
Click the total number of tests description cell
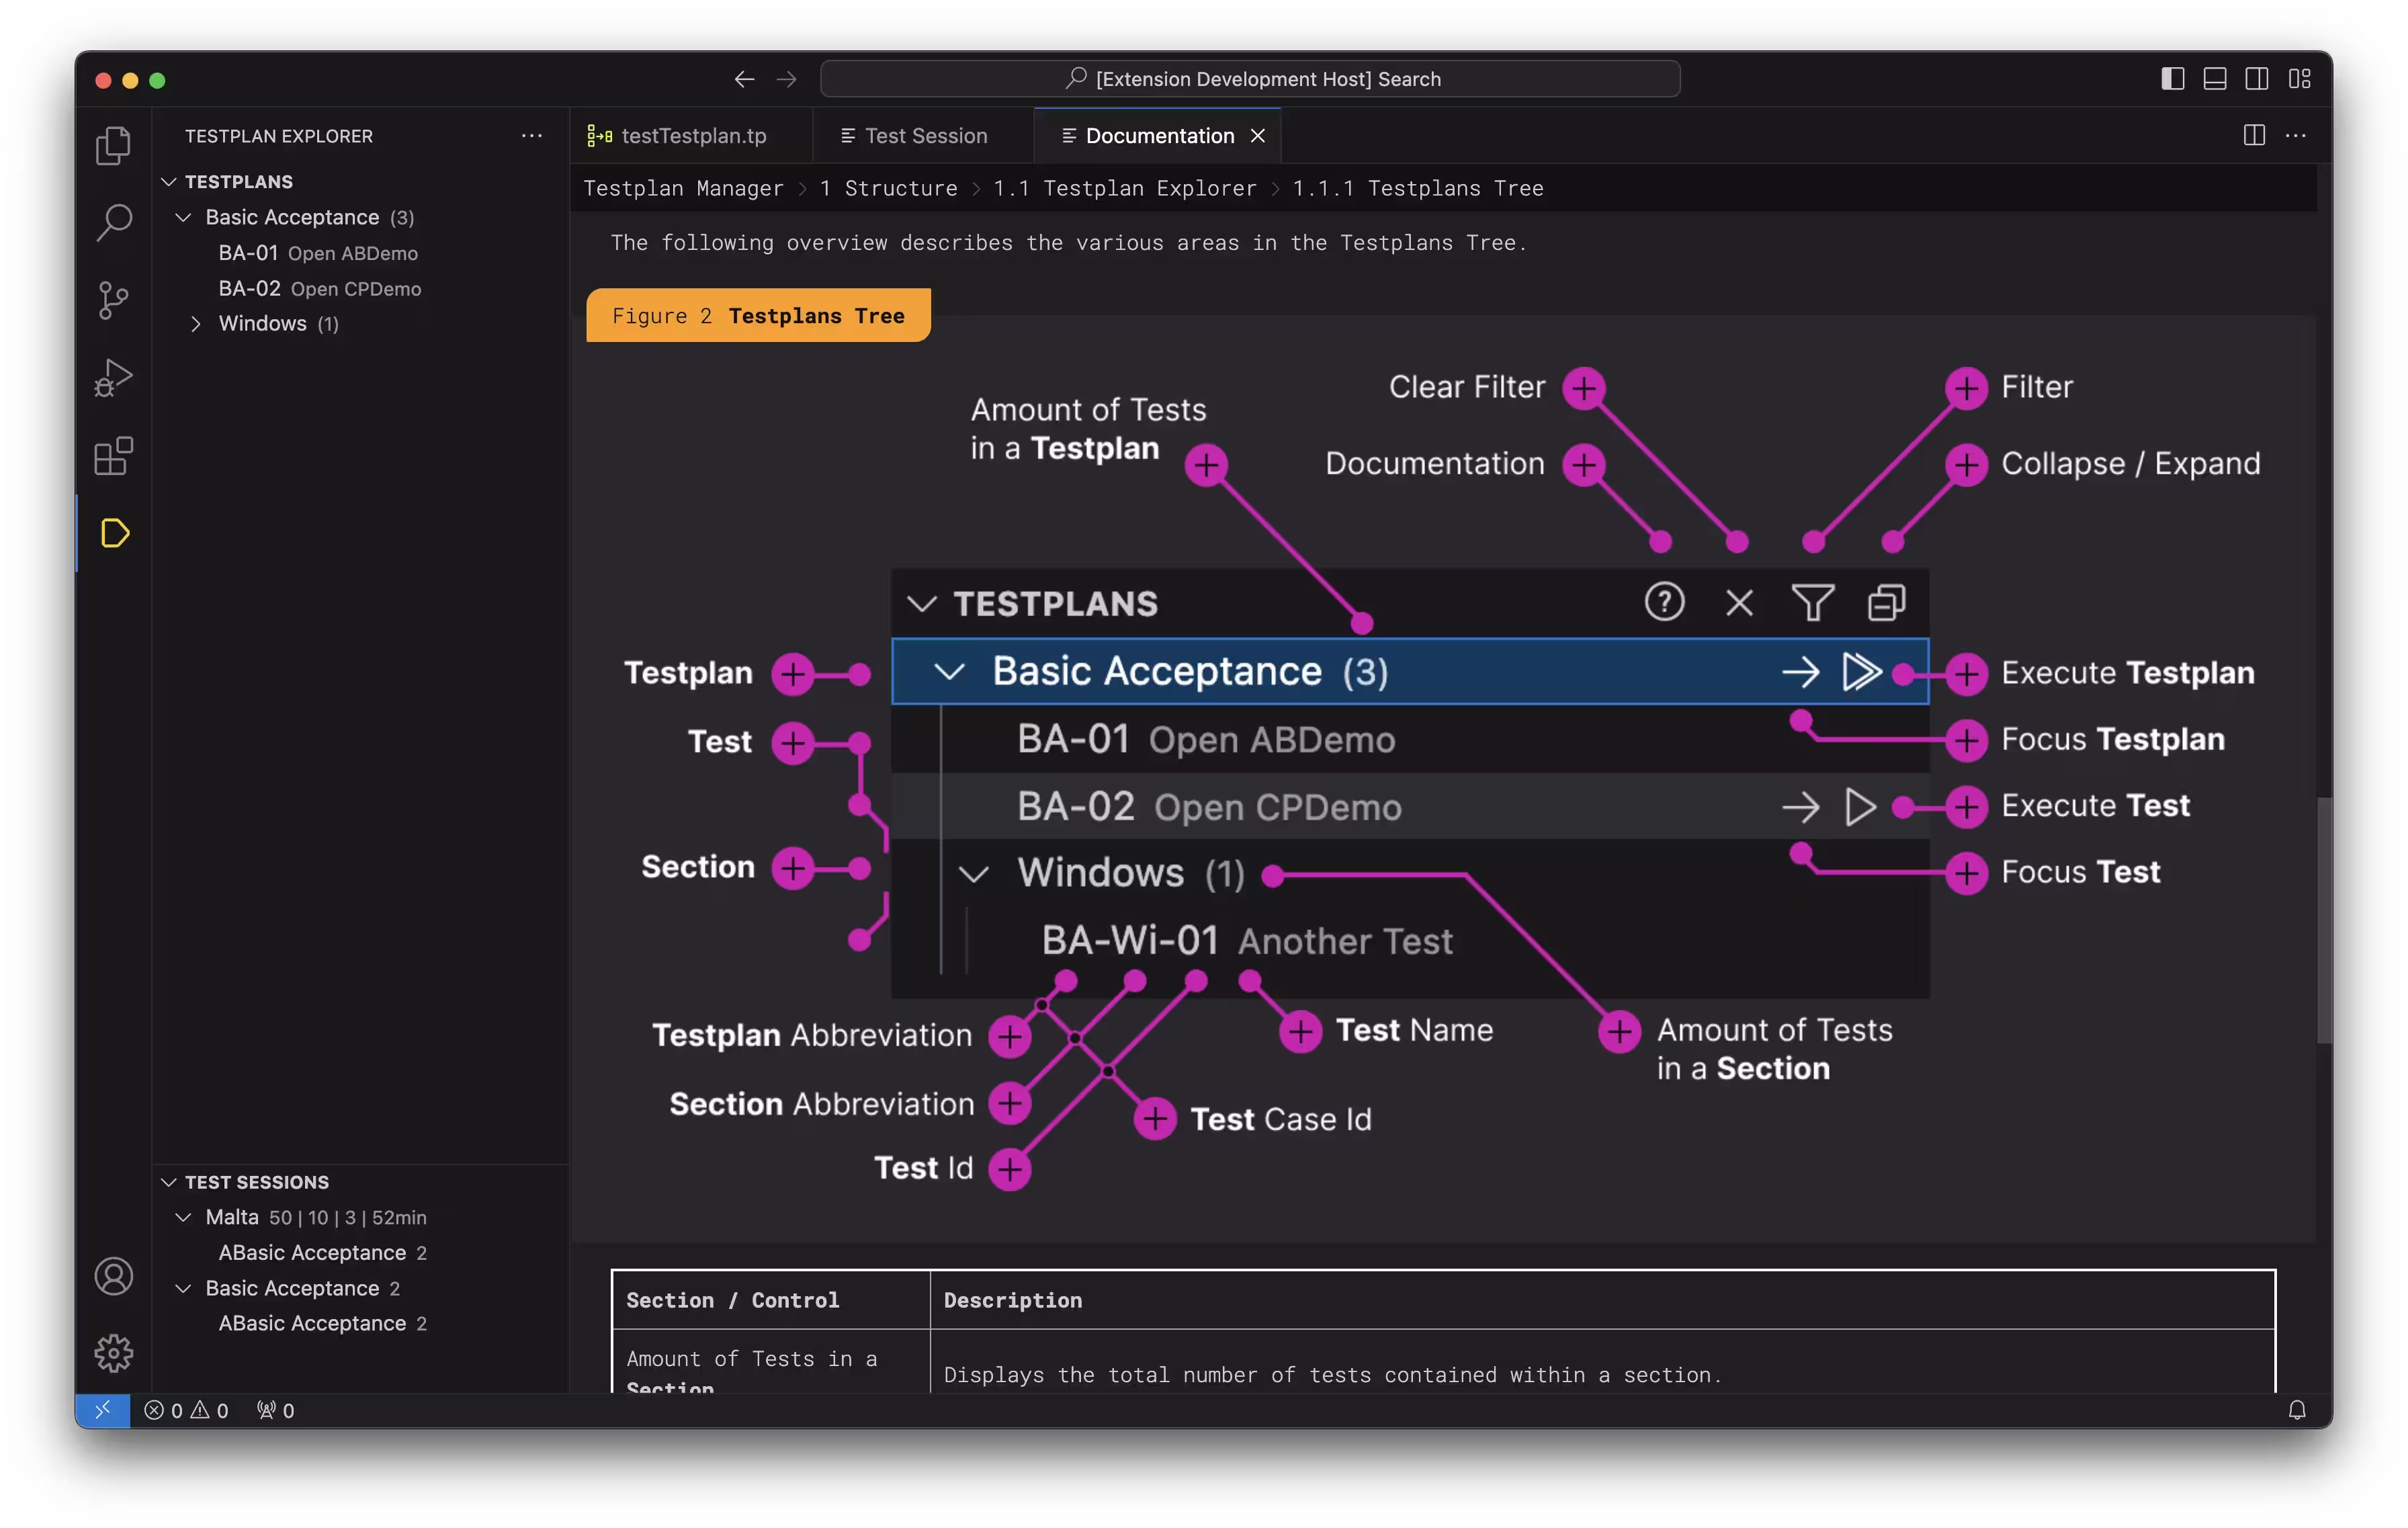click(x=1602, y=1362)
